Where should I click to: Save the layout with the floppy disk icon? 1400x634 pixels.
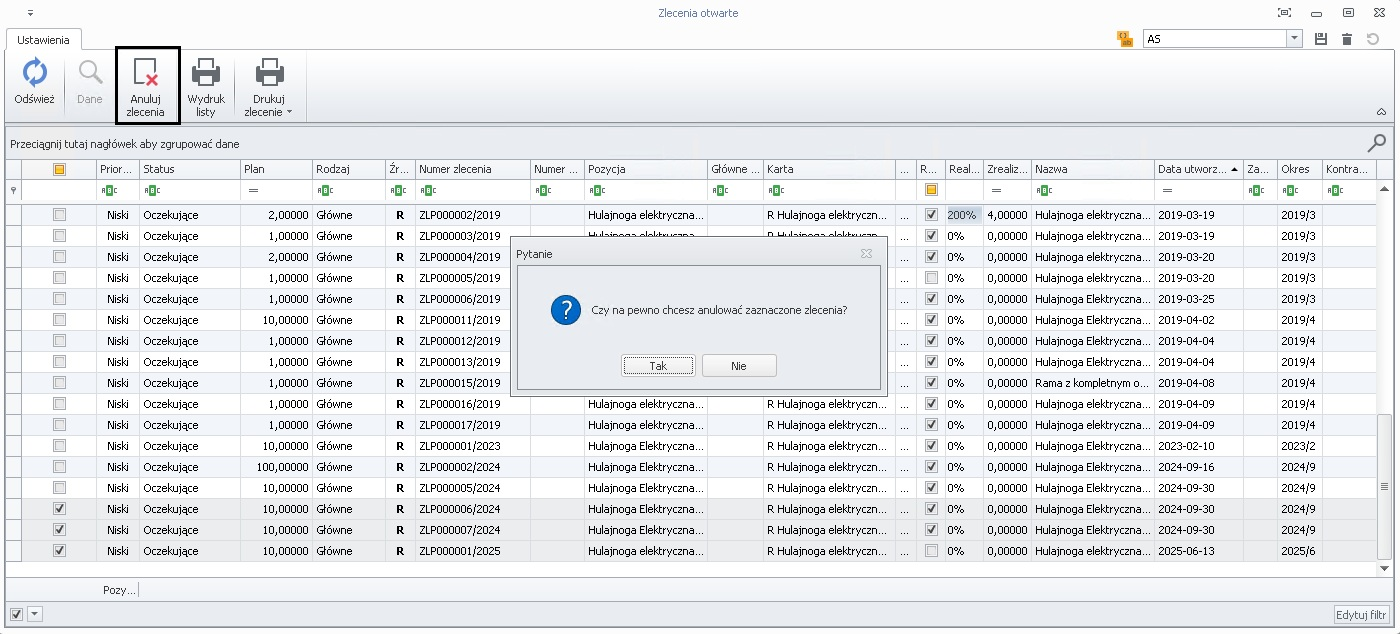(x=1321, y=39)
